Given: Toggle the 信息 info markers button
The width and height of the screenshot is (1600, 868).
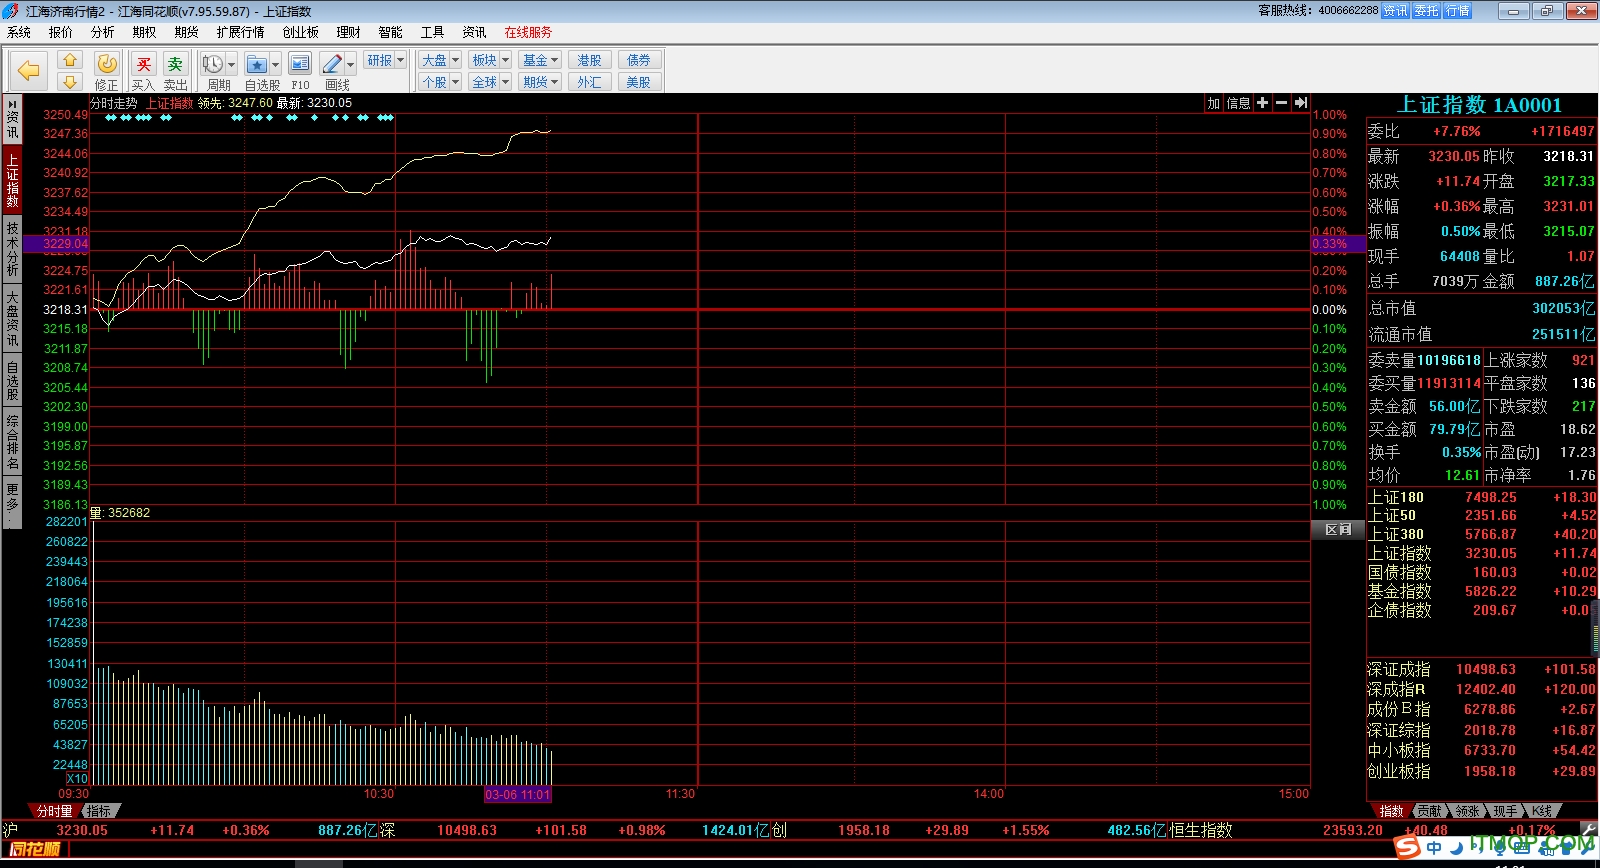Looking at the screenshot, I should (x=1238, y=103).
